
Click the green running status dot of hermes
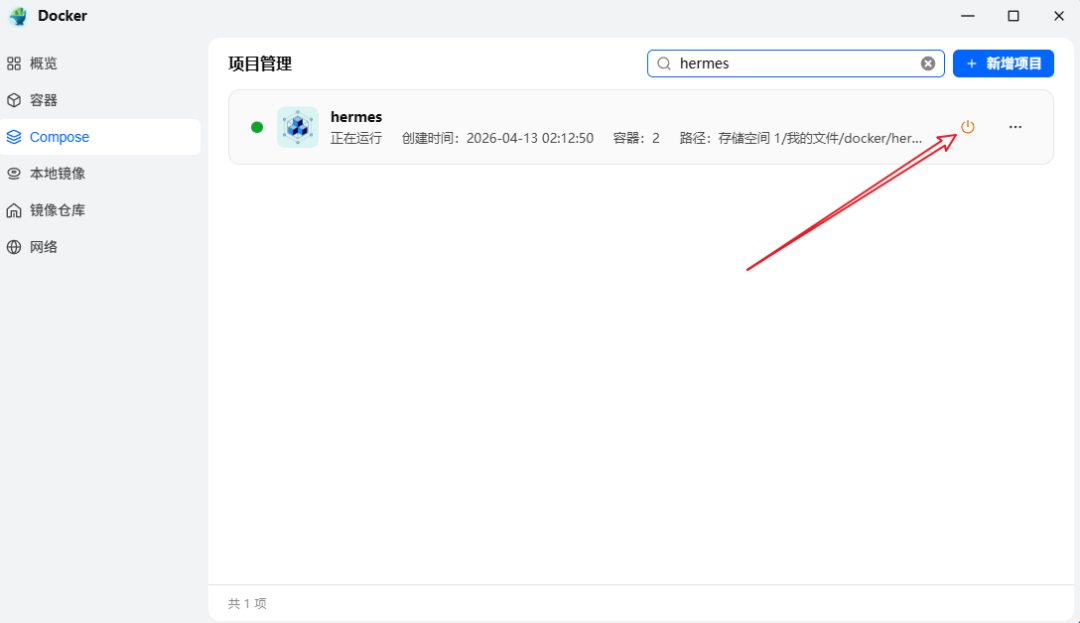pyautogui.click(x=257, y=127)
